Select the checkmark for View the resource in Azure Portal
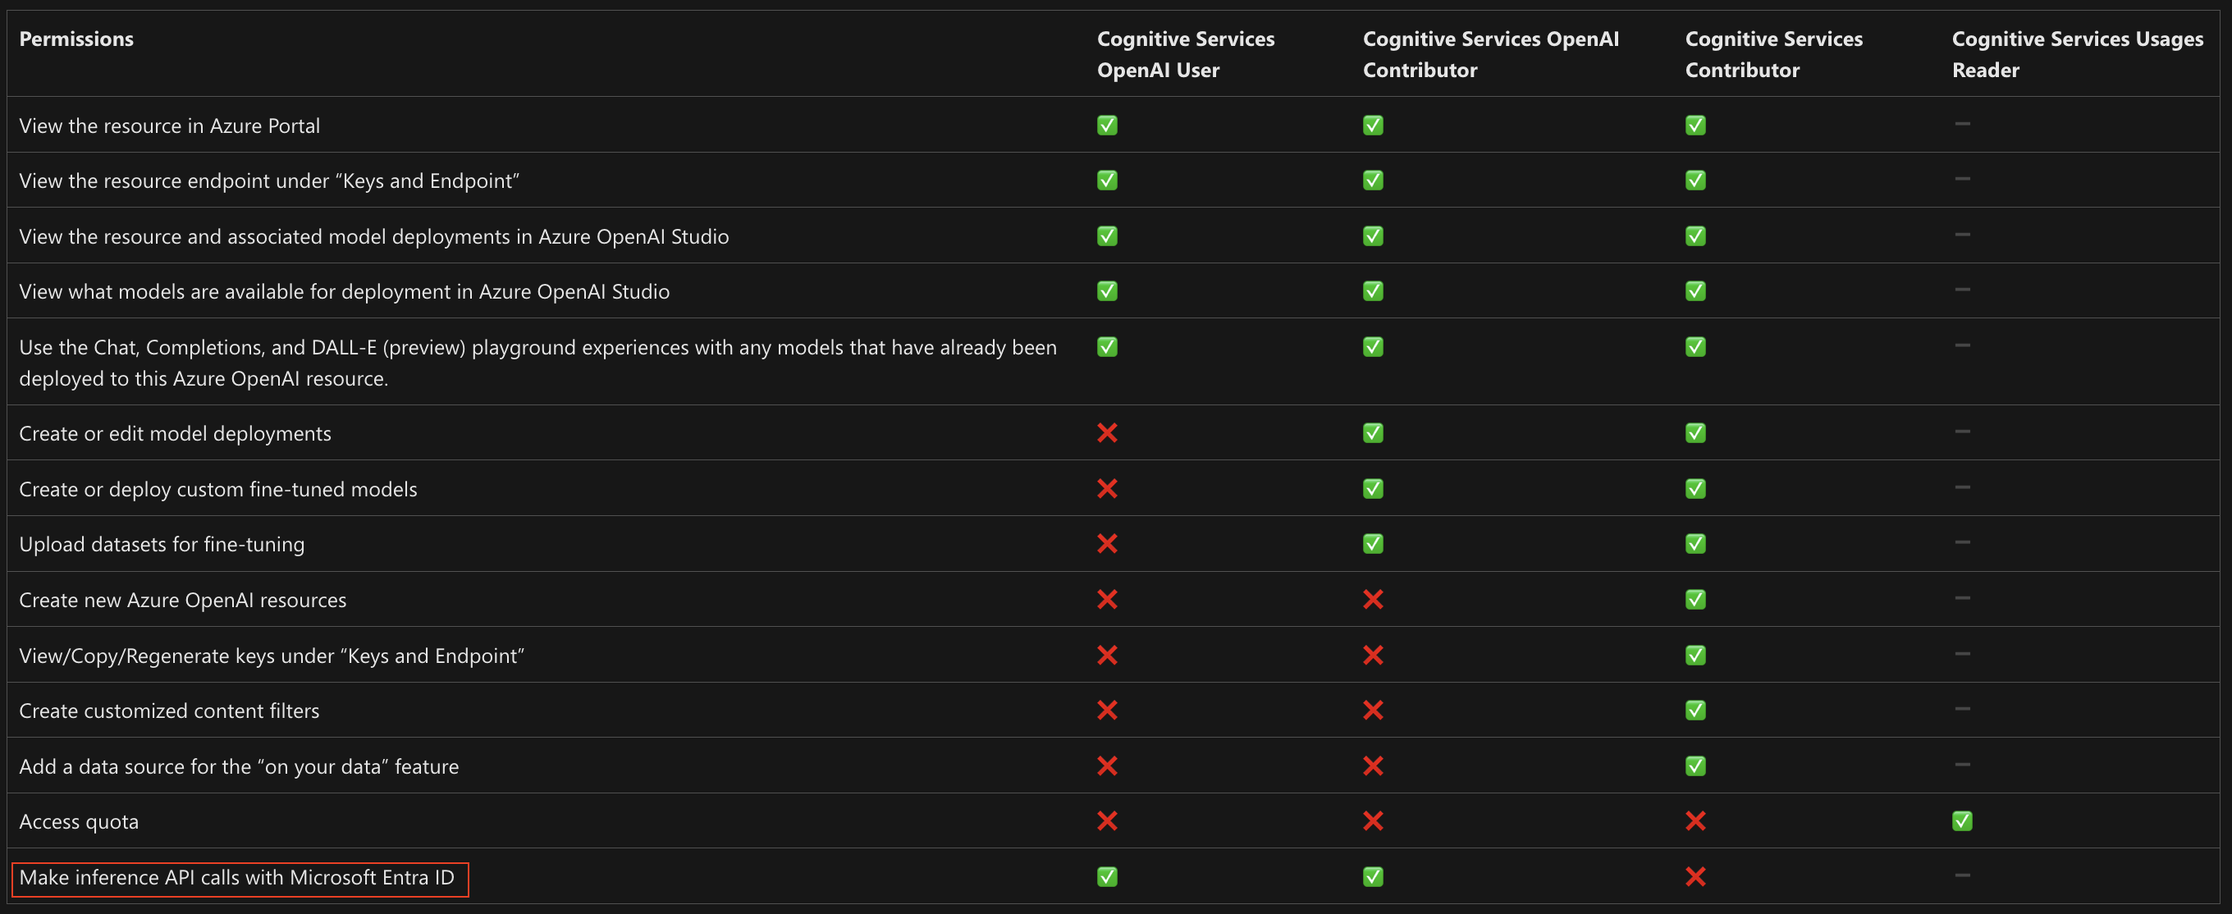This screenshot has width=2232, height=914. click(x=1107, y=125)
